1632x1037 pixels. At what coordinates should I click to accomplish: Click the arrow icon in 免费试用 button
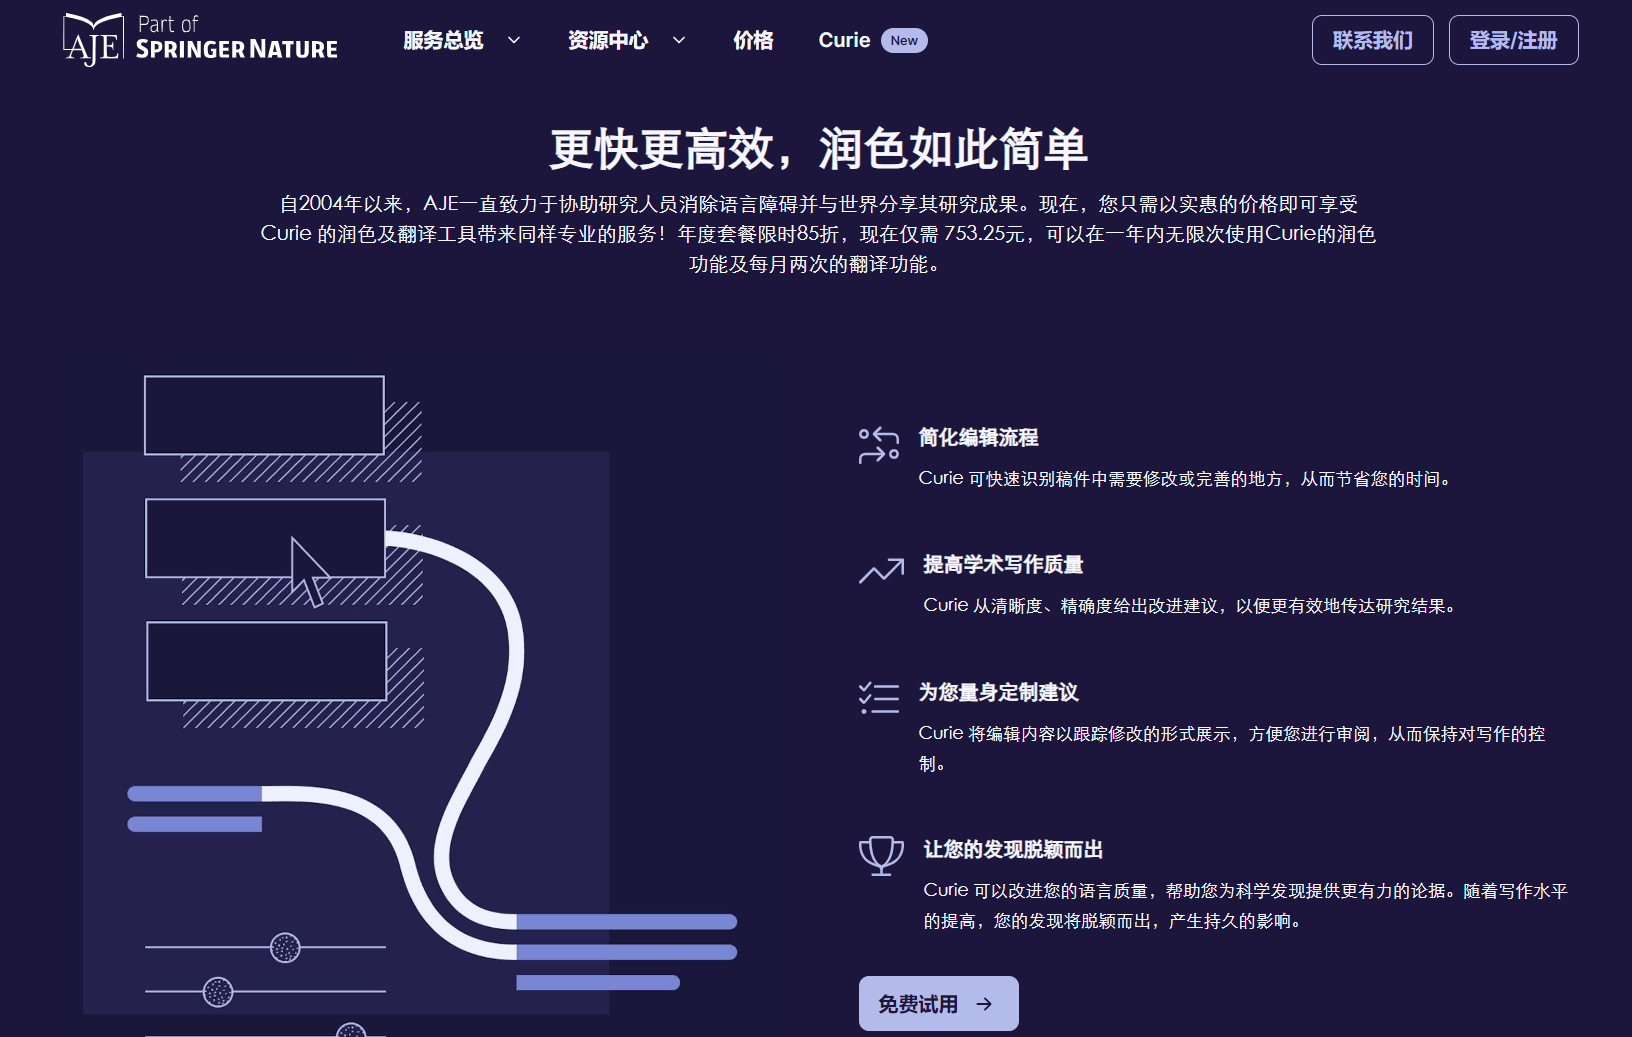pyautogui.click(x=984, y=1004)
